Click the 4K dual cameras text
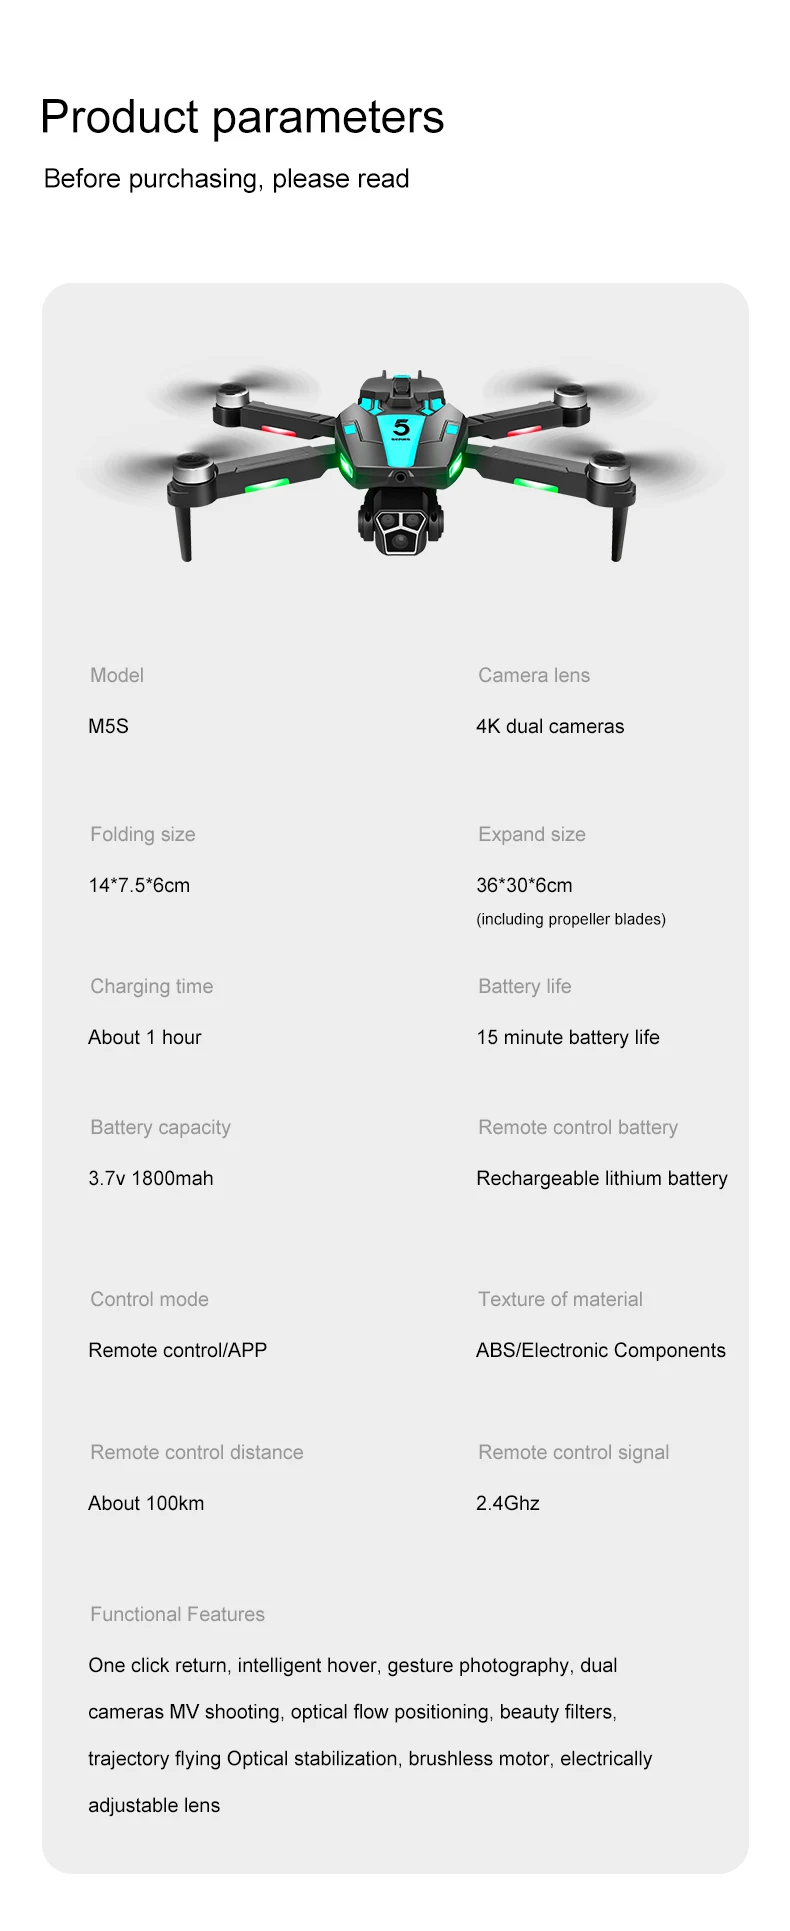Screen dimensions: 790x1931 click(x=550, y=726)
